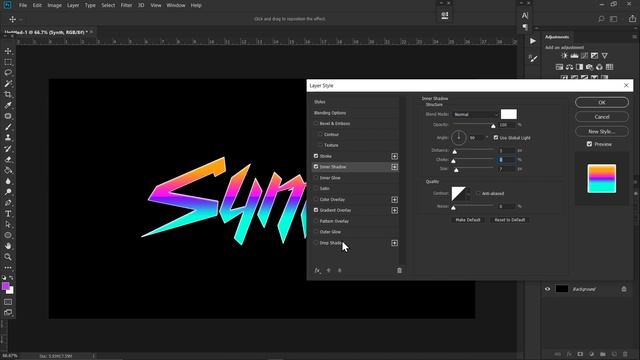Screen dimensions: 640x360
Task: Click Make Default button
Action: [x=468, y=220]
